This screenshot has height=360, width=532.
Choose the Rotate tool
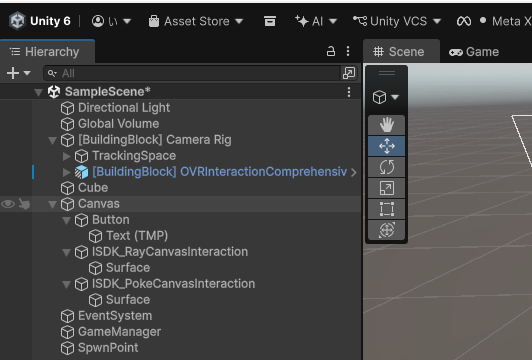(386, 167)
